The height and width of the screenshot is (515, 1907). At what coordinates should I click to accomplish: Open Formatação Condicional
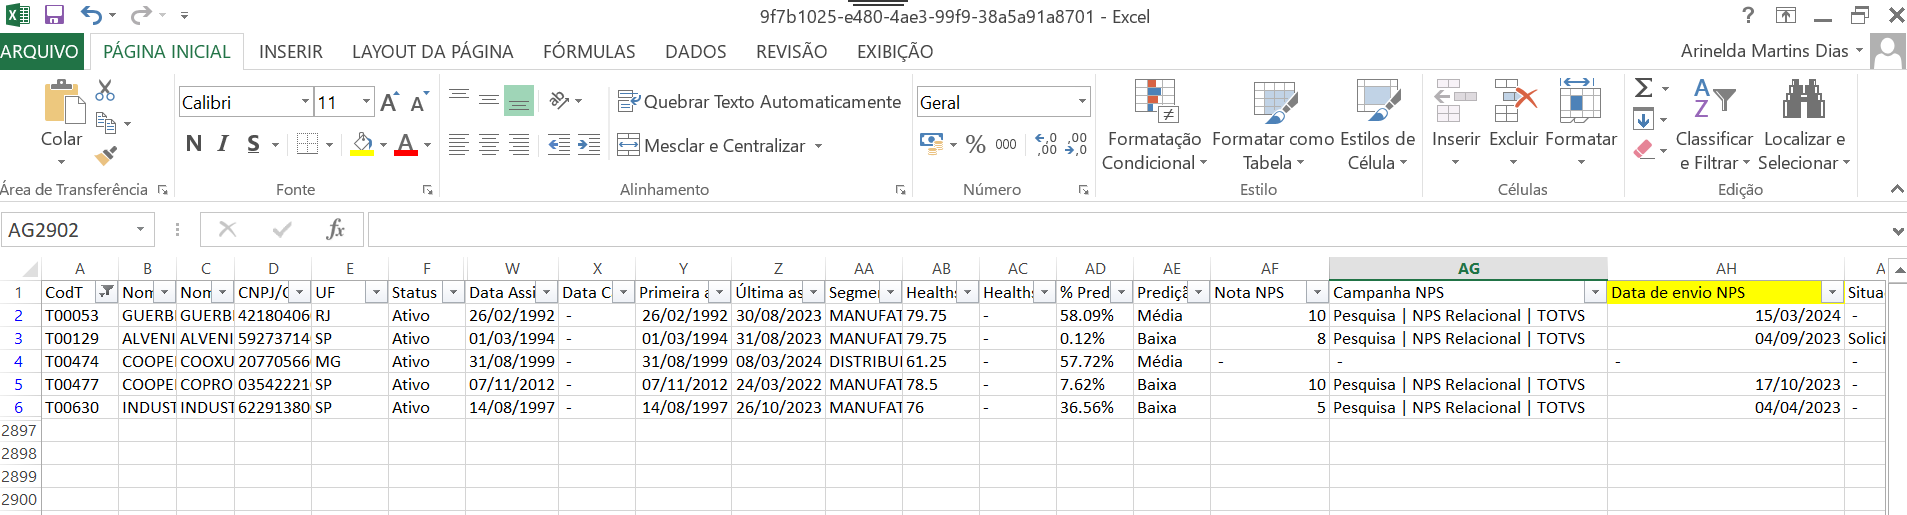click(1155, 125)
